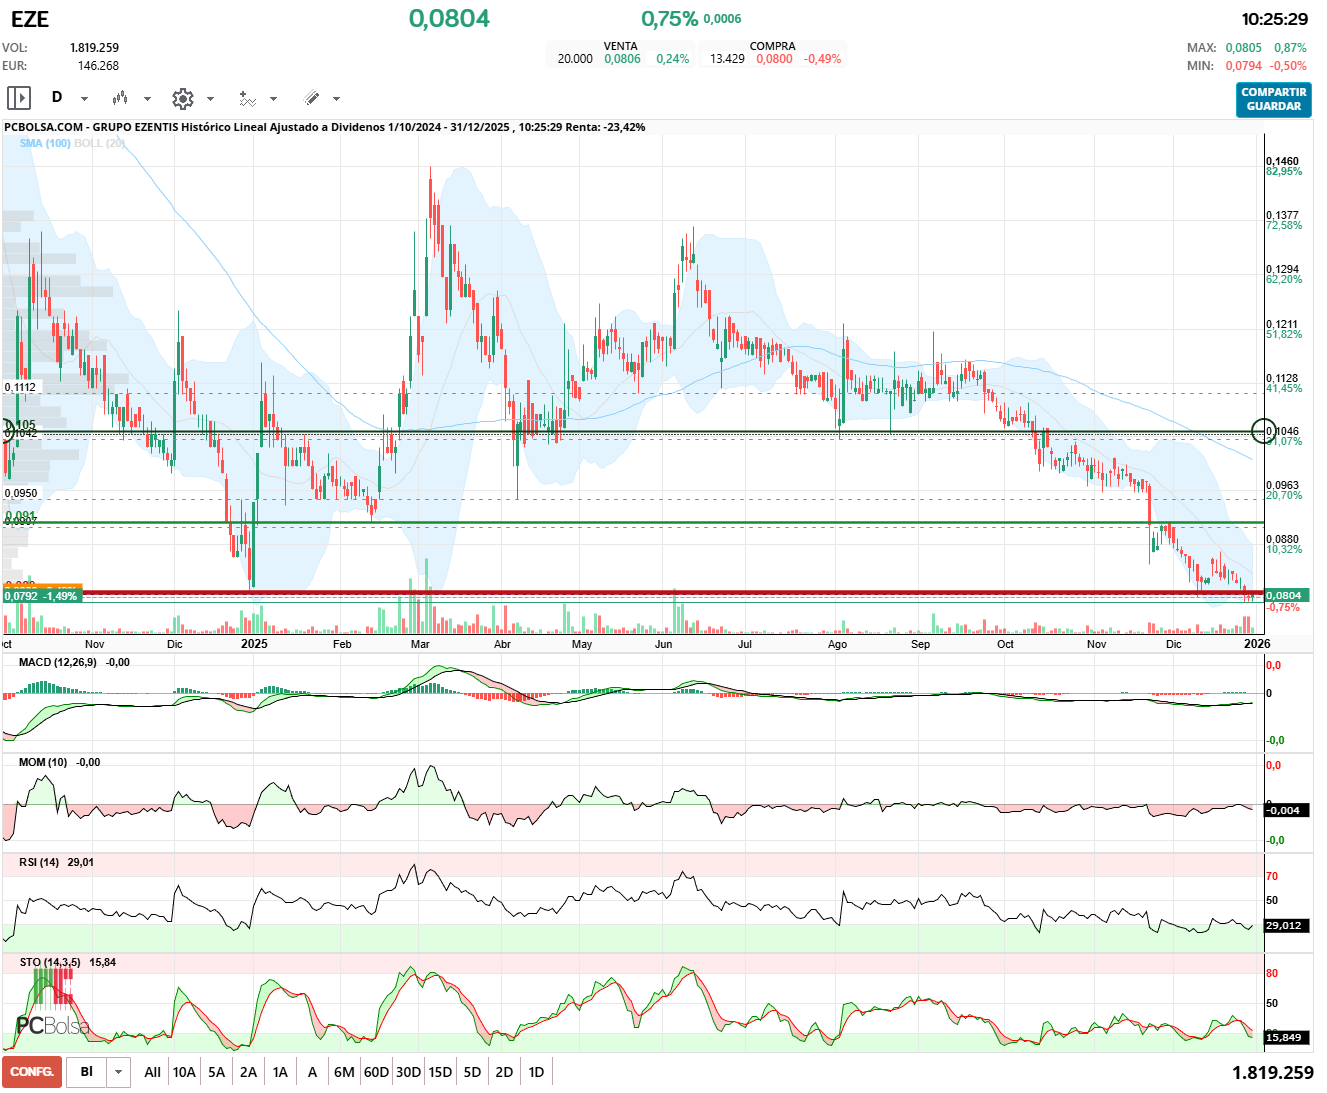Toggle the BI mode button
This screenshot has height=1093, width=1327.
click(87, 1072)
